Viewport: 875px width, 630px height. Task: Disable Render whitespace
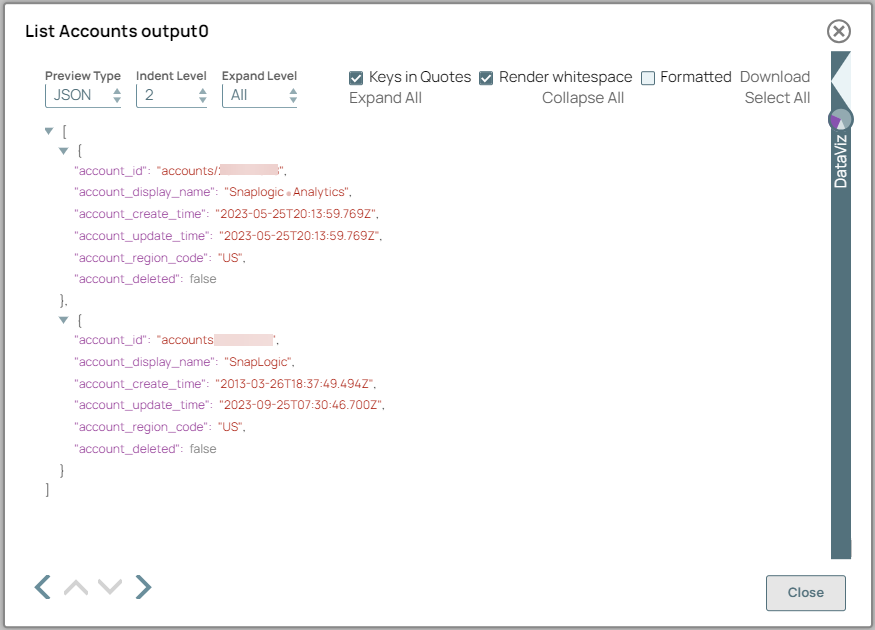[485, 77]
